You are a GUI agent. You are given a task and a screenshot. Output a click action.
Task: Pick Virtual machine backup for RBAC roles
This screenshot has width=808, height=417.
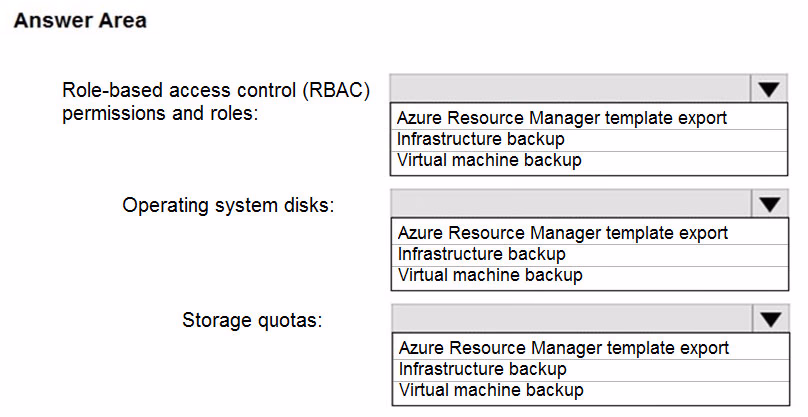coord(589,161)
